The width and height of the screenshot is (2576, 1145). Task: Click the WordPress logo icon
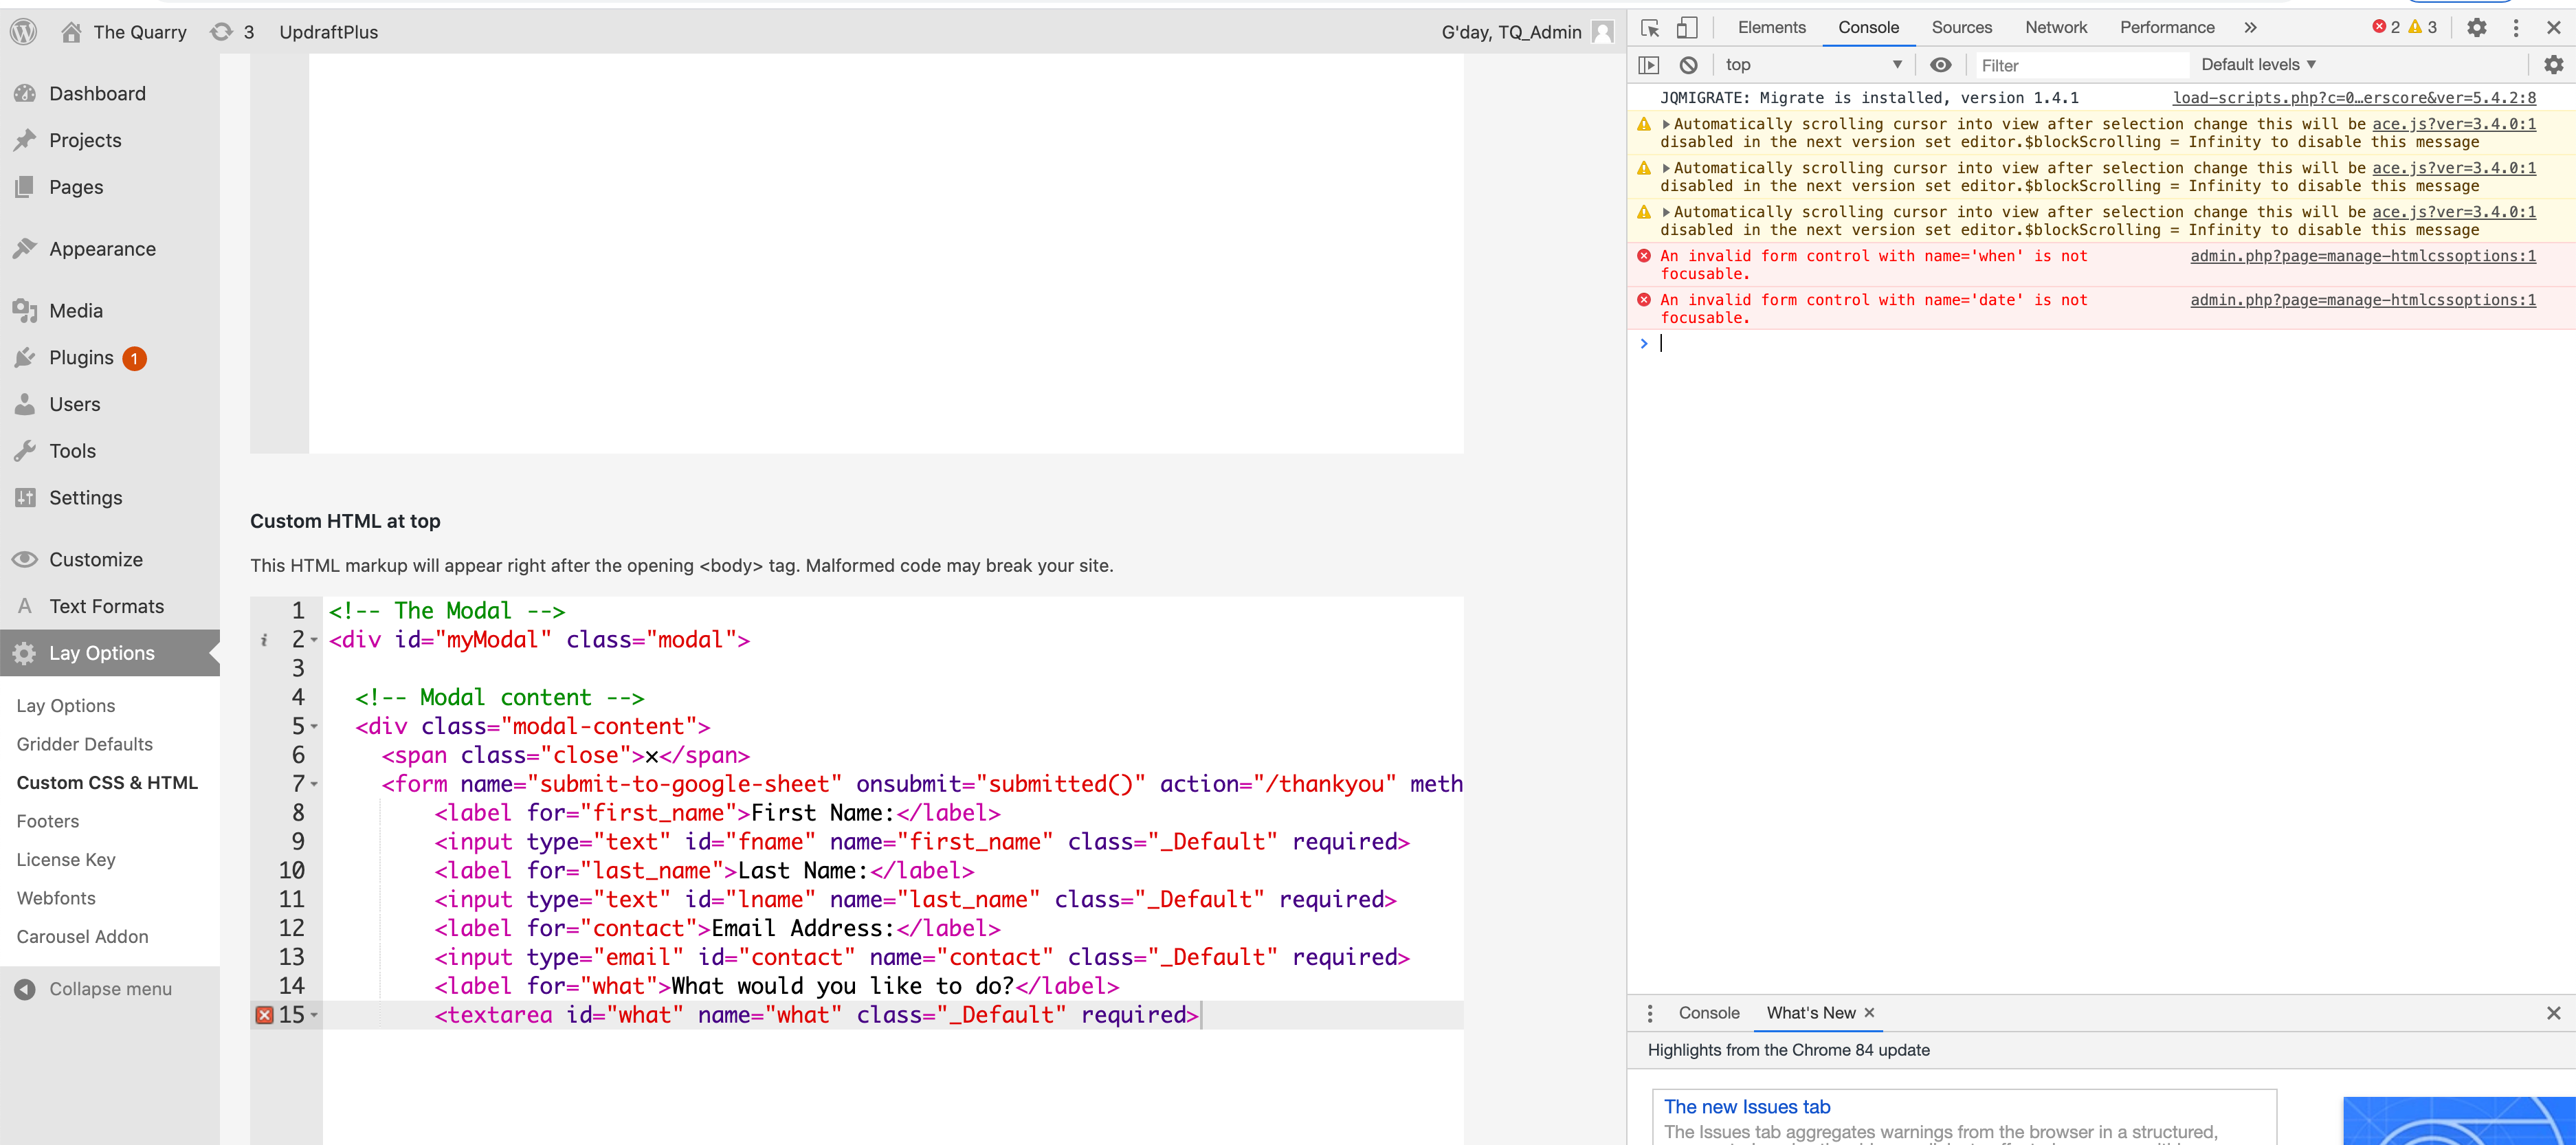[24, 32]
